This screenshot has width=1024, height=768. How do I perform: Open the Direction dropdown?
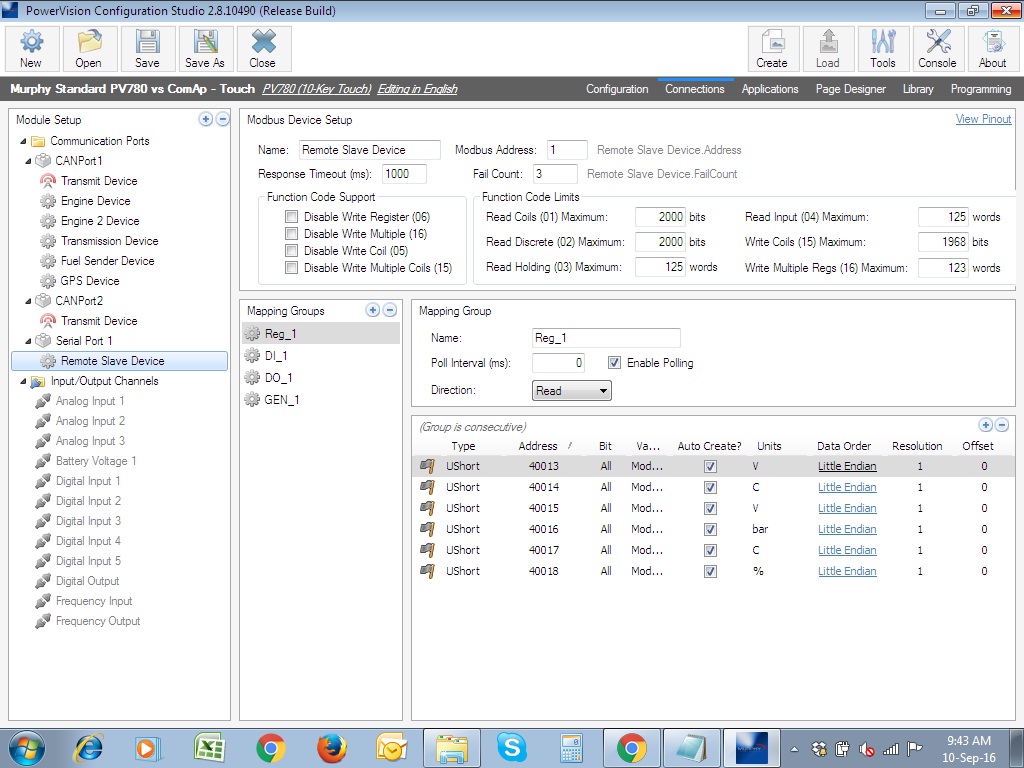571,391
